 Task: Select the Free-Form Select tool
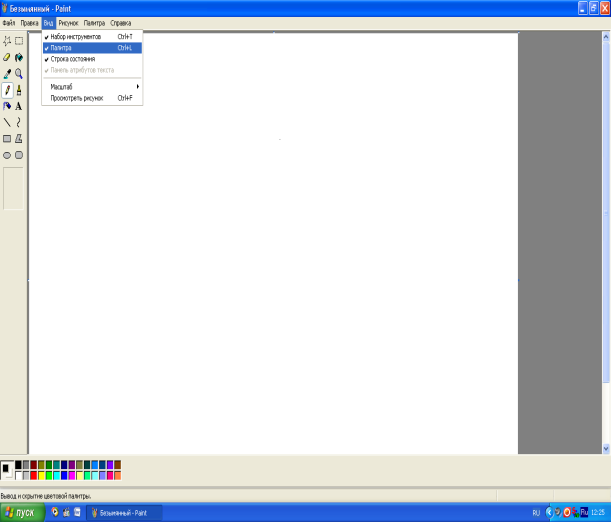(7, 41)
